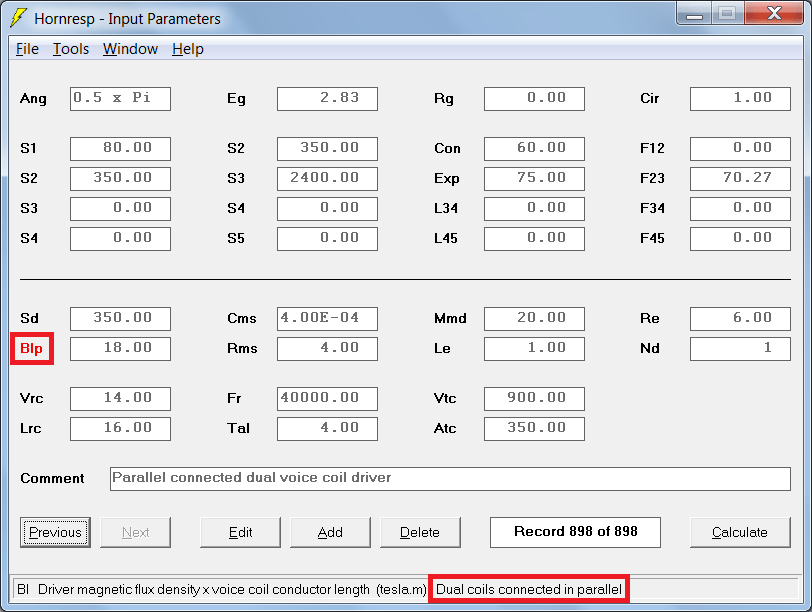Select the Tal input field

327,429
